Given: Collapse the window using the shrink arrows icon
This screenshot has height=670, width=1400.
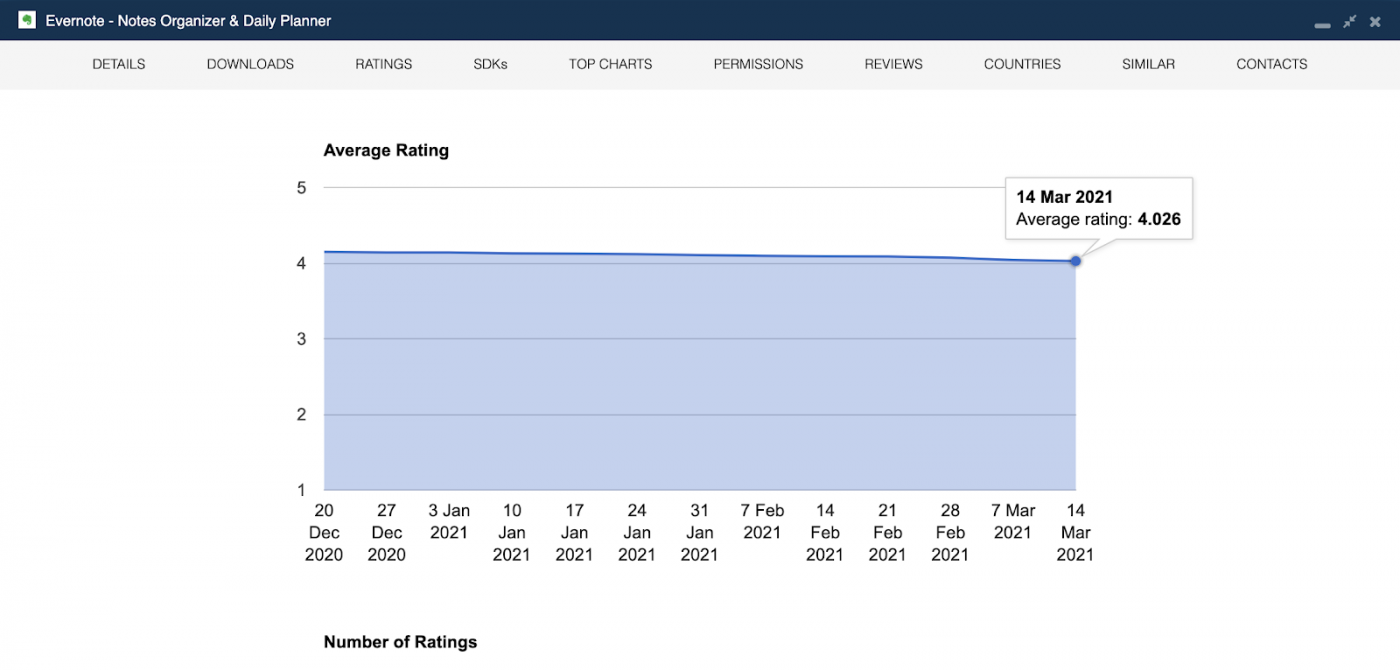Looking at the screenshot, I should tap(1350, 21).
